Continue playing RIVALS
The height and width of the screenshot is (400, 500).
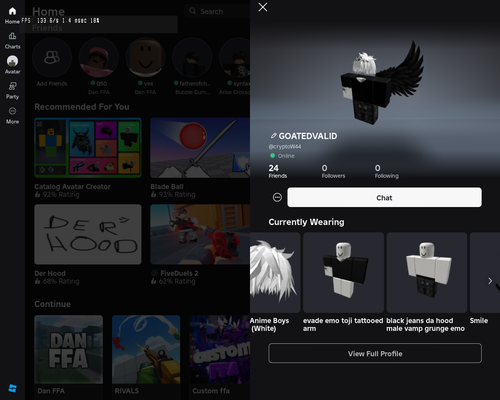(x=146, y=349)
